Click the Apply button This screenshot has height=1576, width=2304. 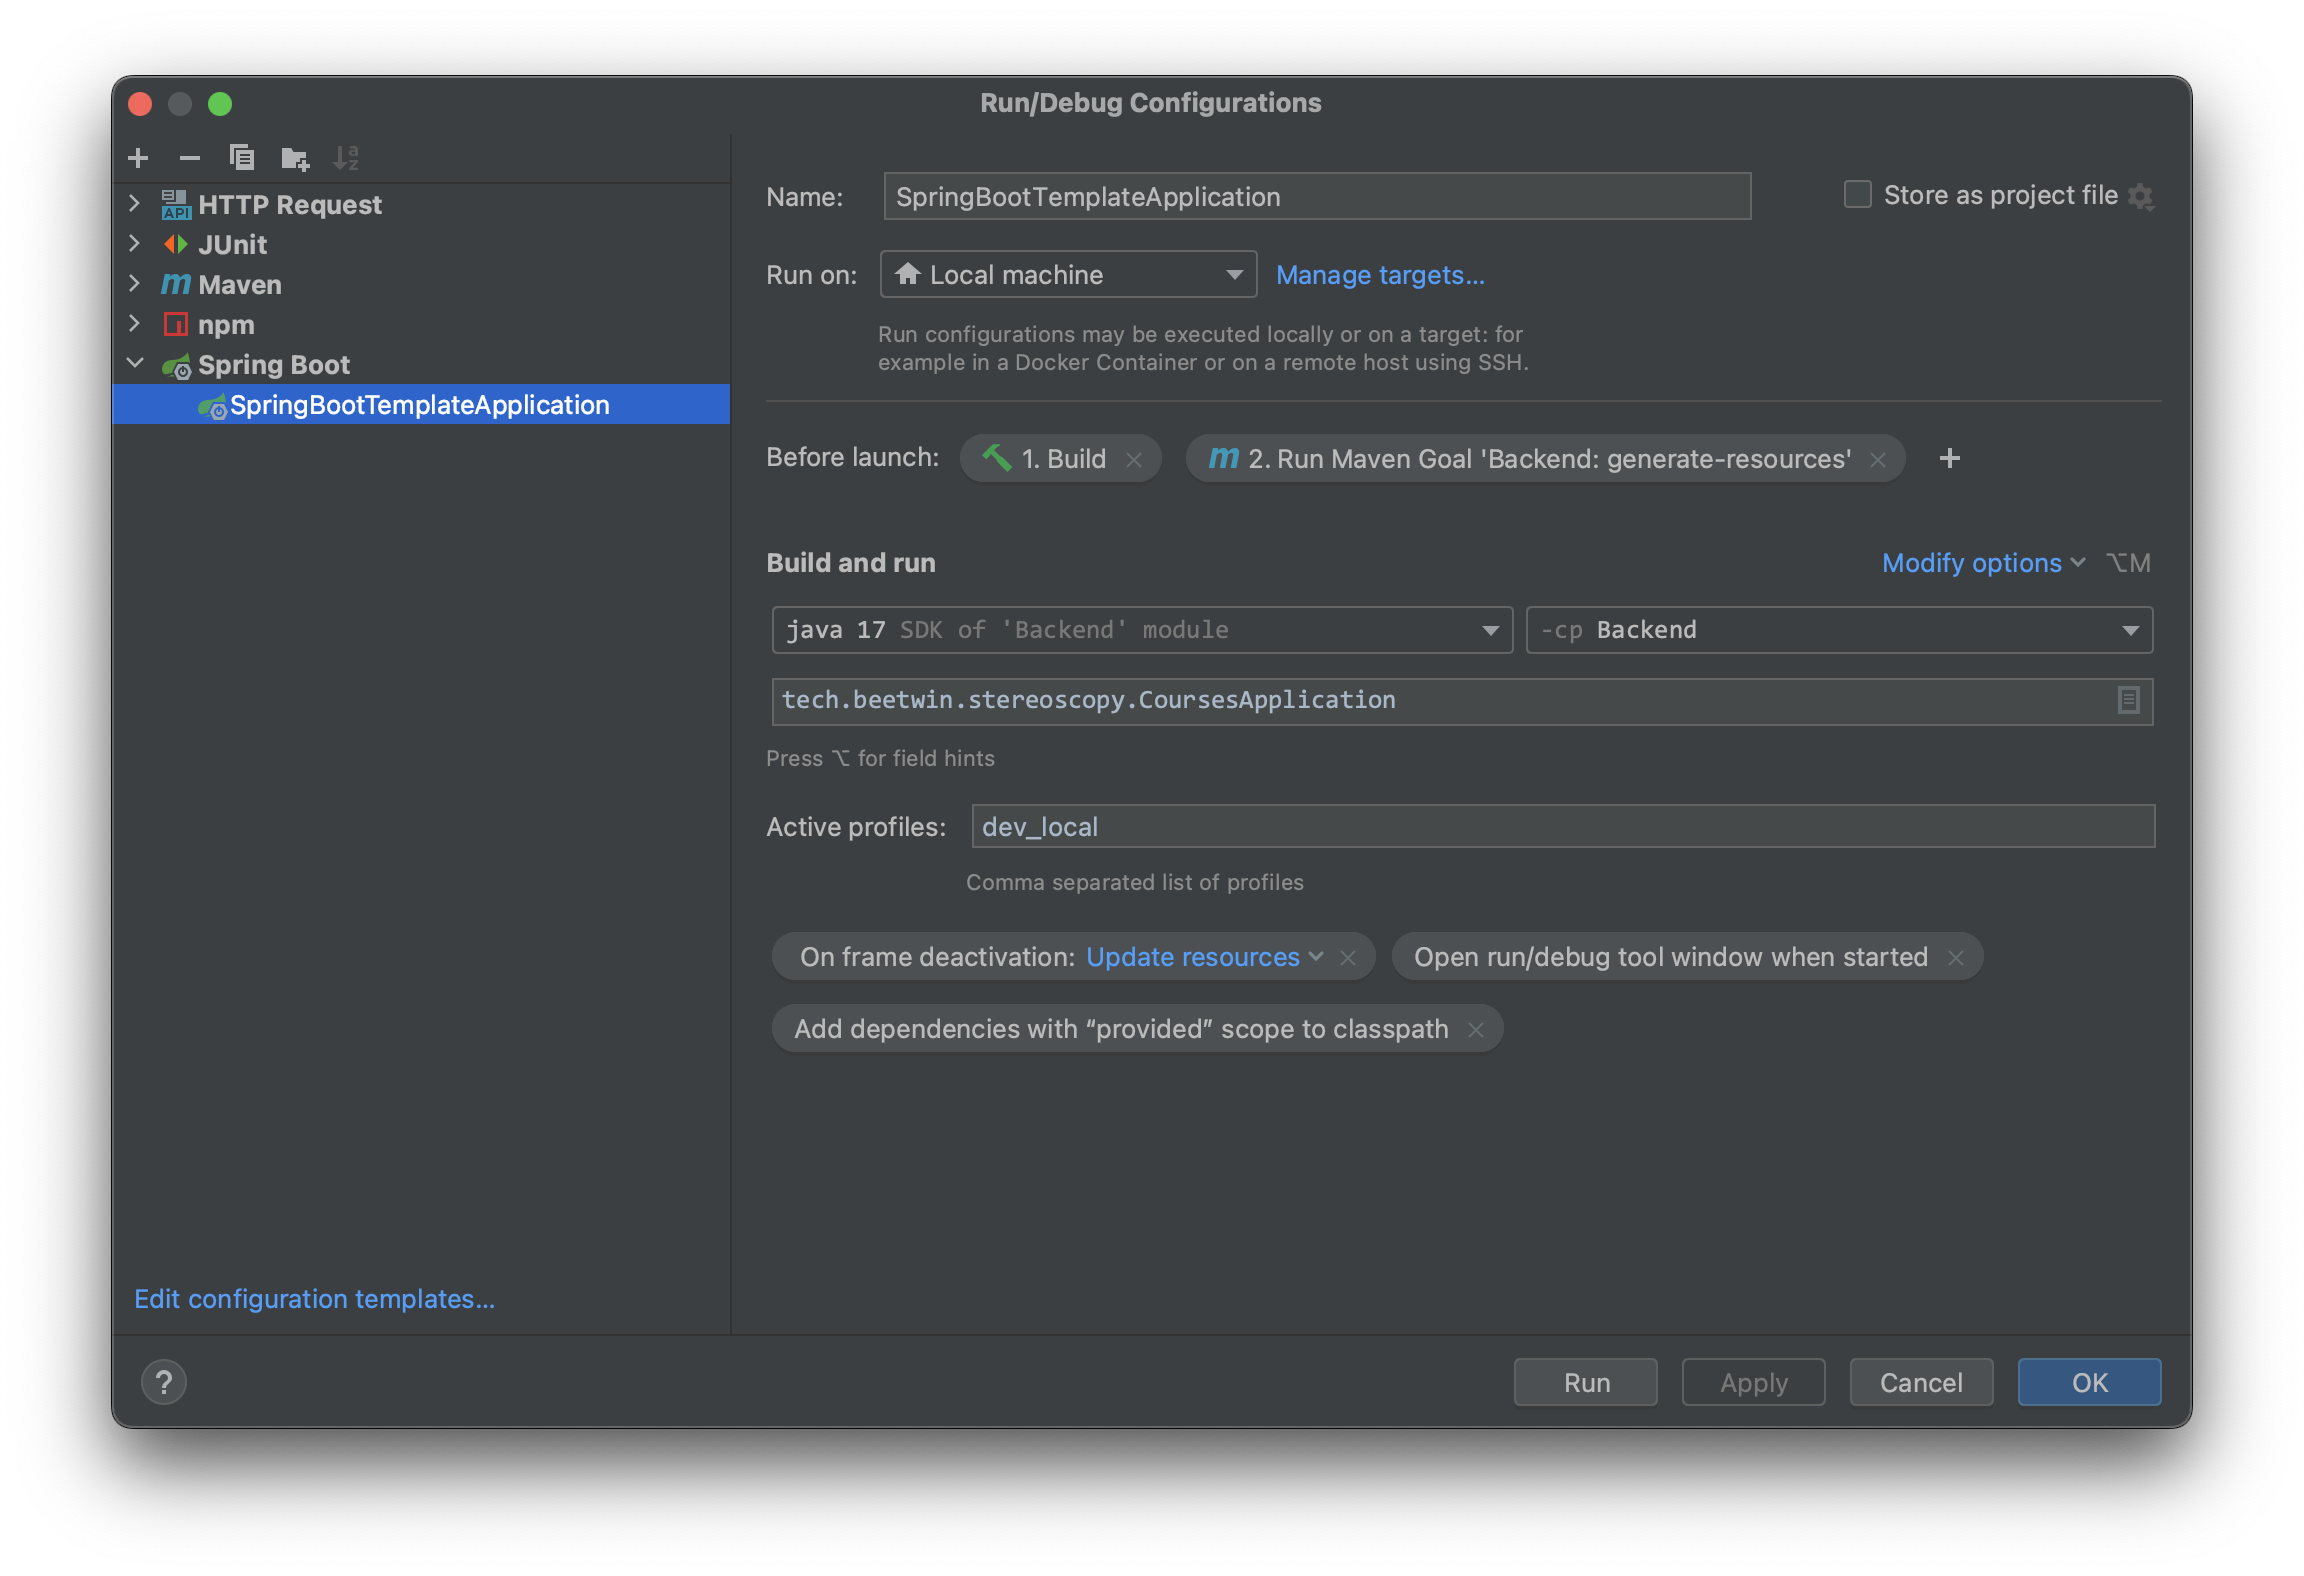1754,1383
